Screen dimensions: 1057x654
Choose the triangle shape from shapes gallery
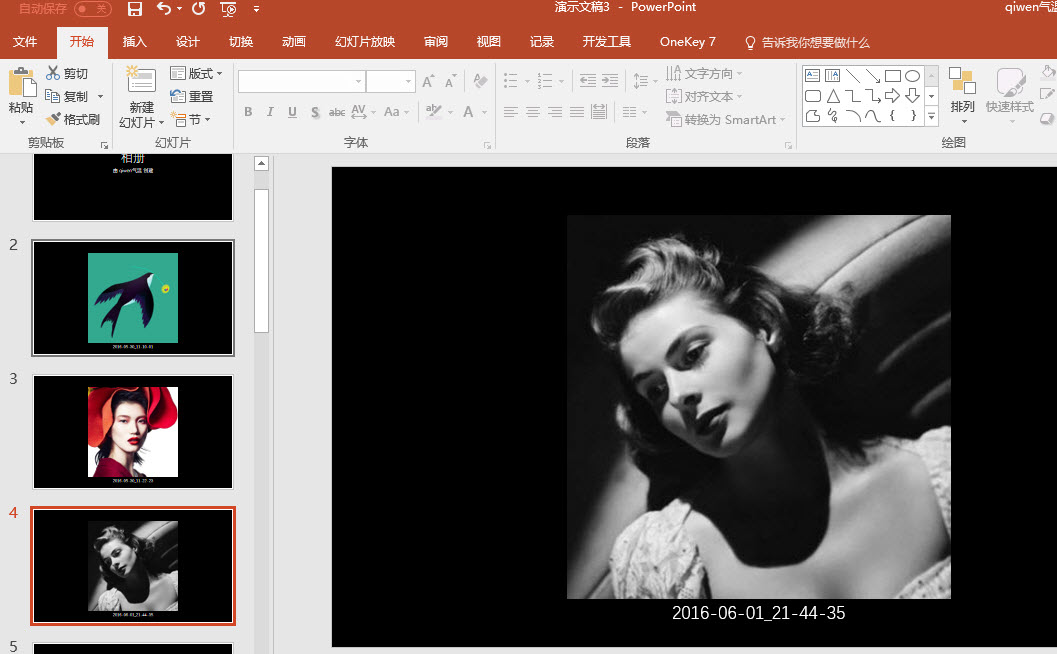(833, 96)
